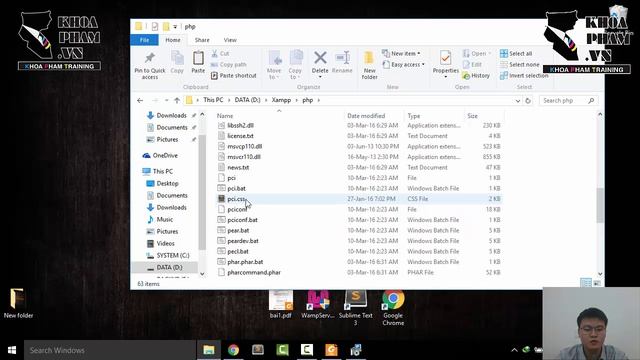Image resolution: width=640 pixels, height=360 pixels.
Task: Go up one folder level
Action: [177, 100]
